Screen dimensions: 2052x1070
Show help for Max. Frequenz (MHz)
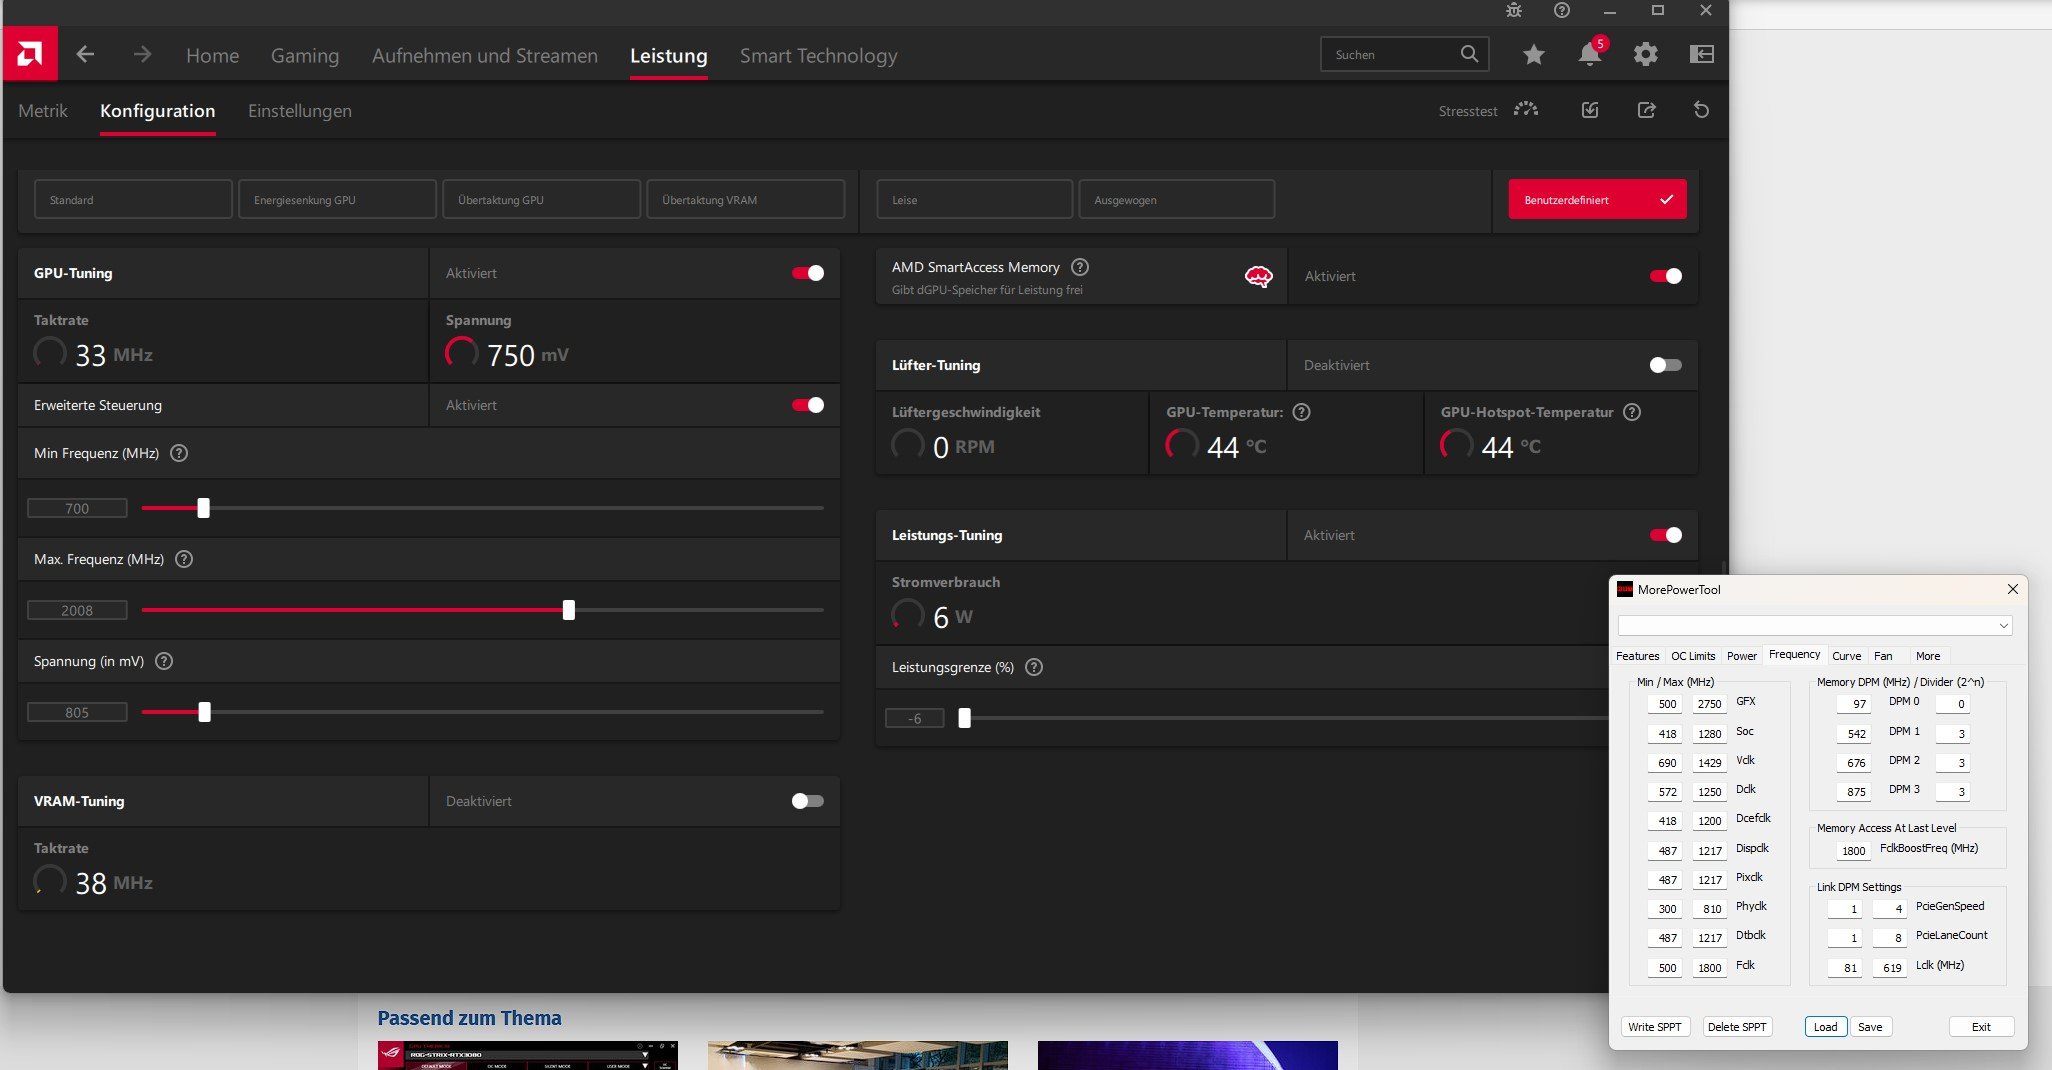pos(184,559)
